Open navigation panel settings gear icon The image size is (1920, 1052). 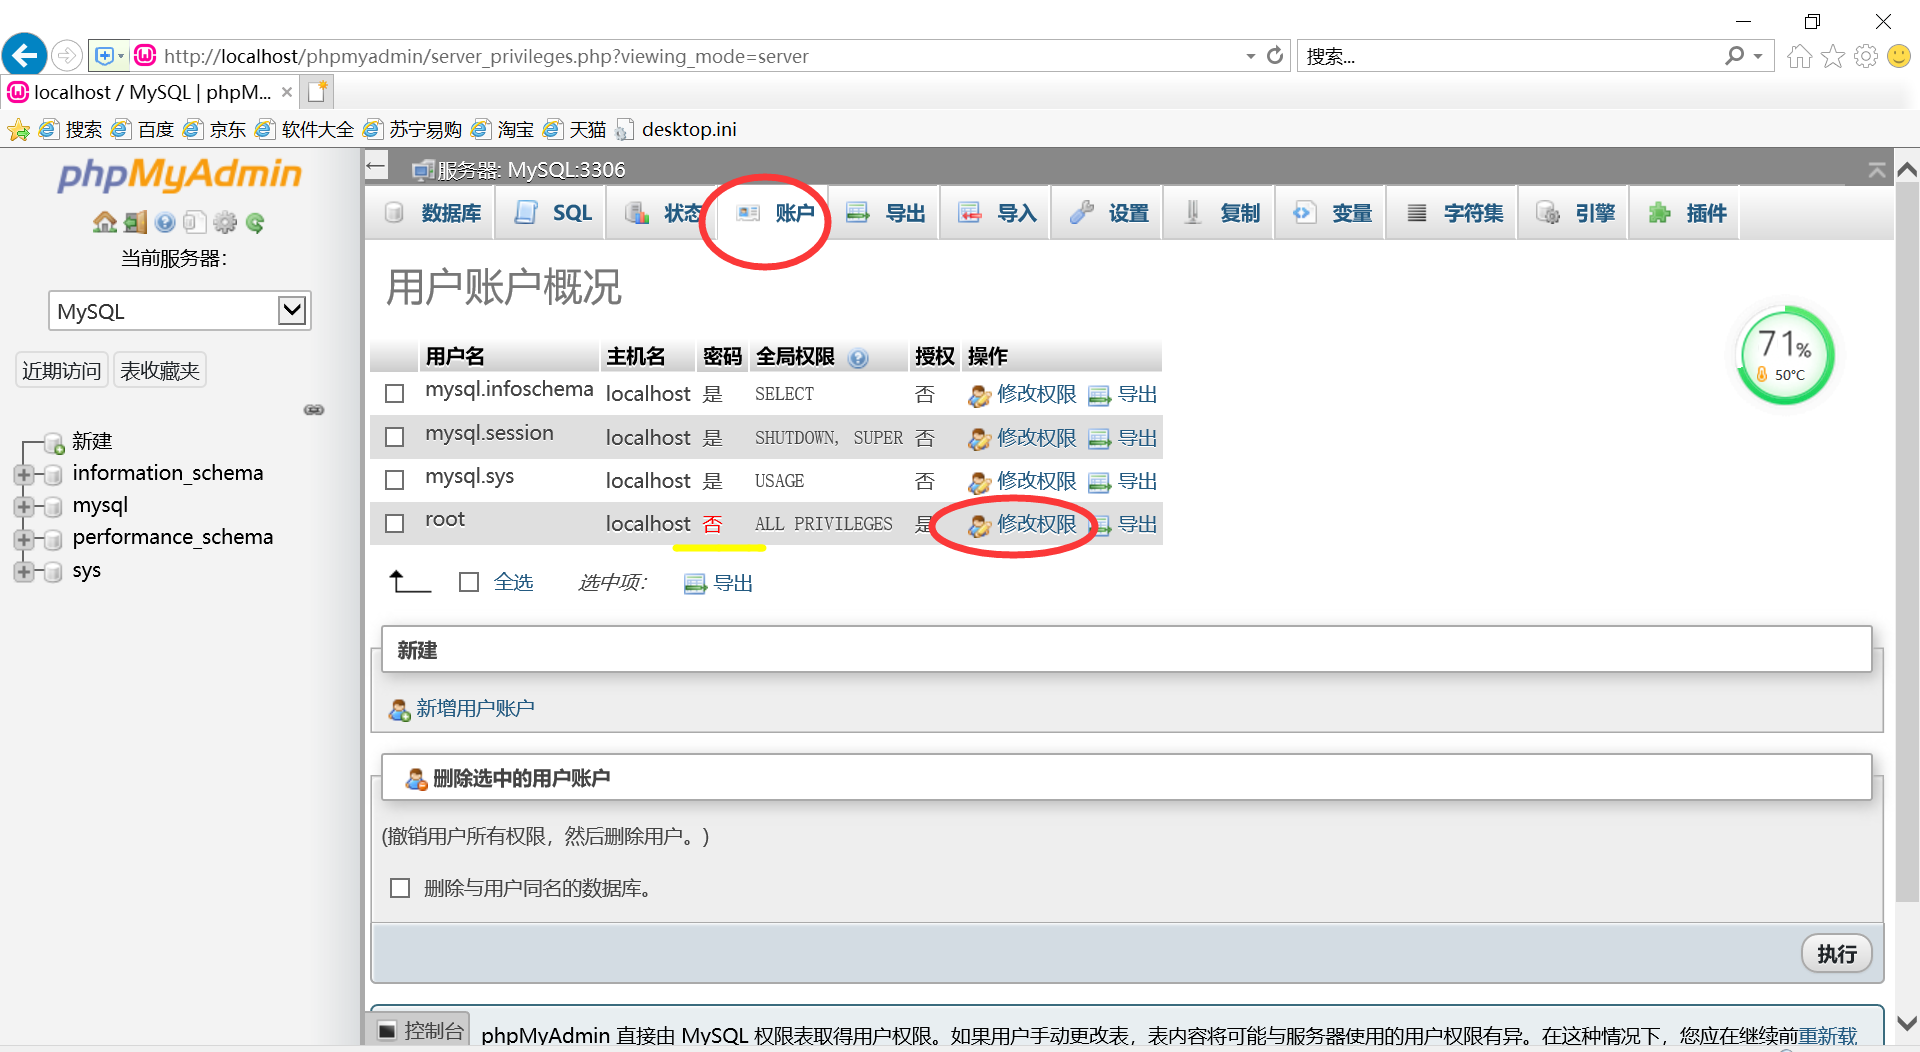[226, 222]
